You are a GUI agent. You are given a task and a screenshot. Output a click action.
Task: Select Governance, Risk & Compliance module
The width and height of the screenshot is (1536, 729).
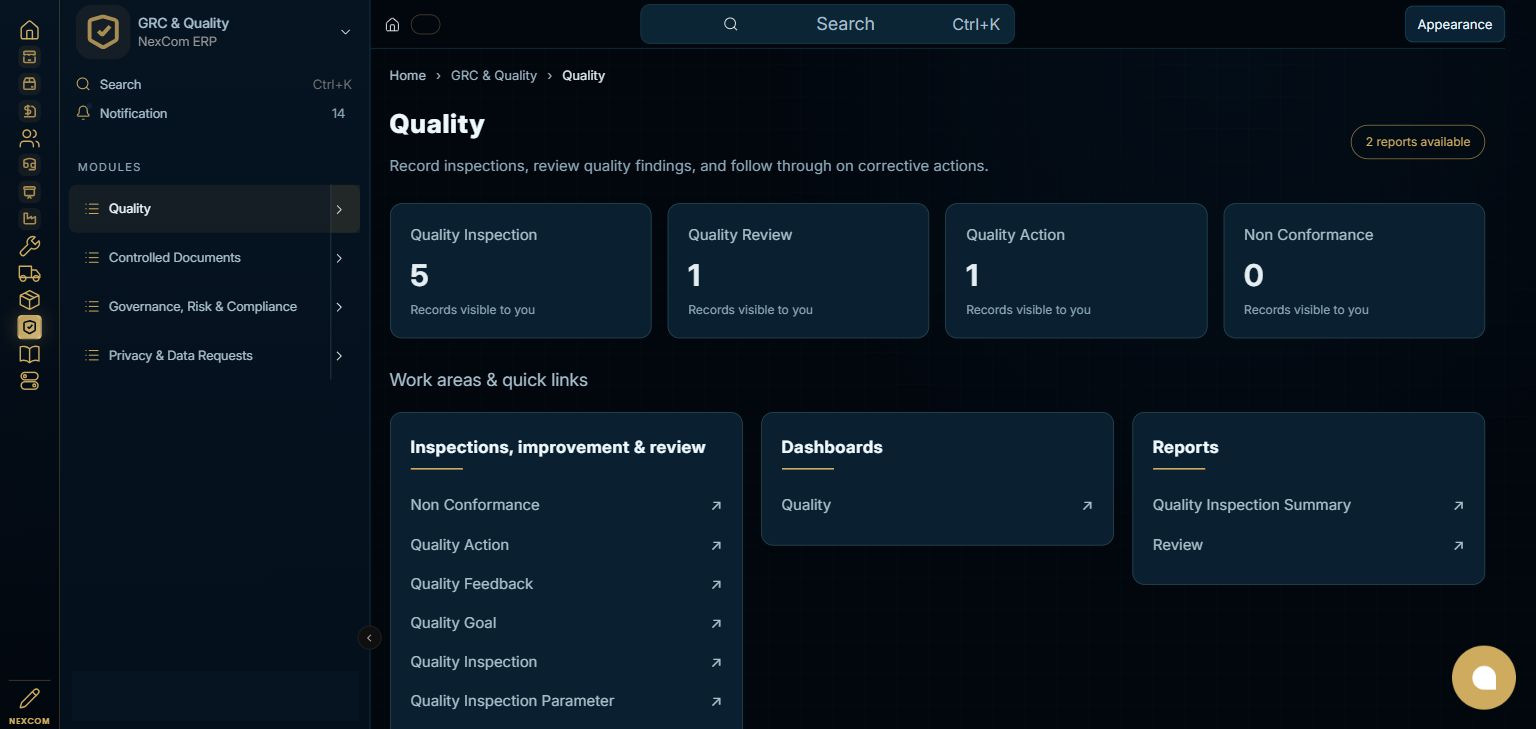[200, 307]
